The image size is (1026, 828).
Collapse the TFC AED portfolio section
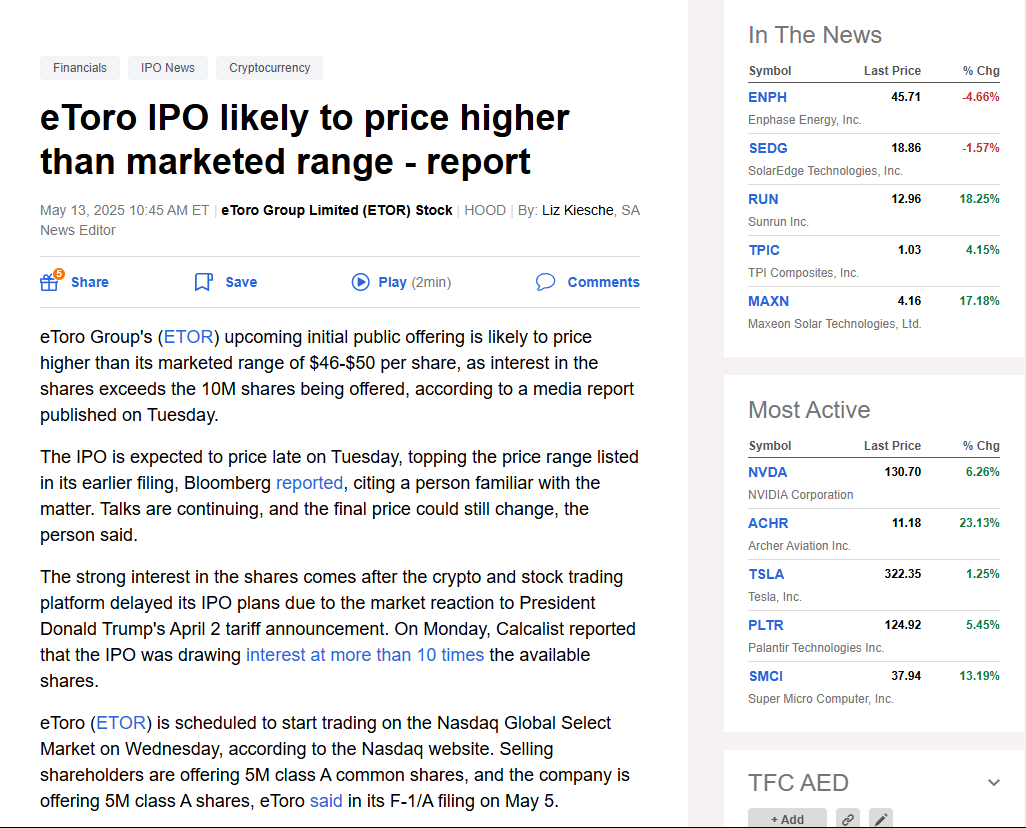pos(993,782)
